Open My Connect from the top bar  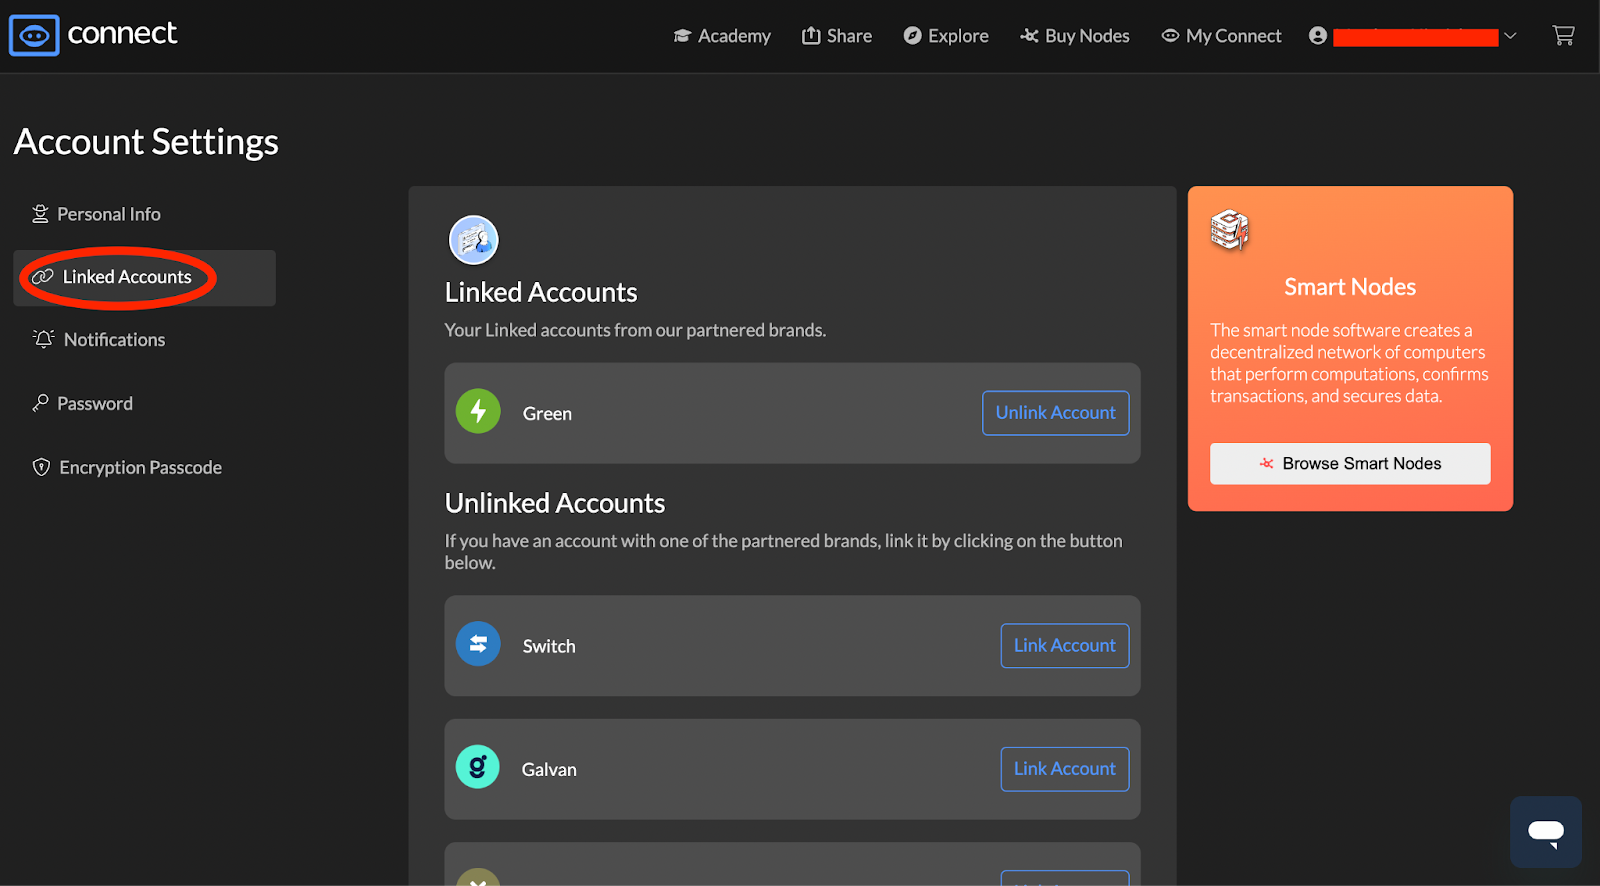(1221, 36)
